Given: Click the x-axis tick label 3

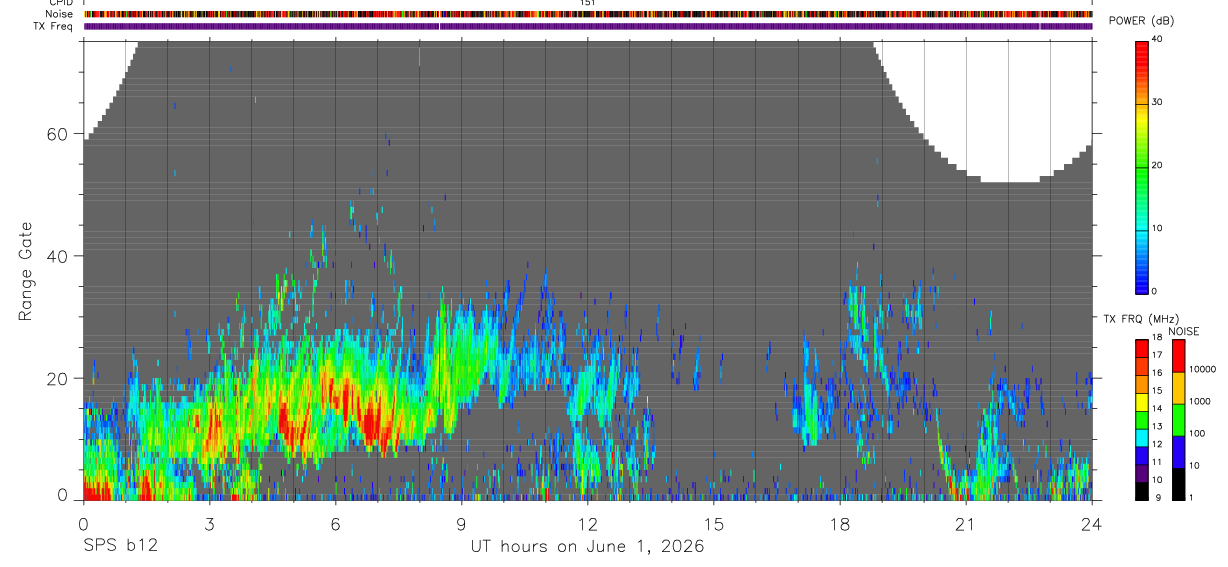Looking at the screenshot, I should tap(209, 524).
